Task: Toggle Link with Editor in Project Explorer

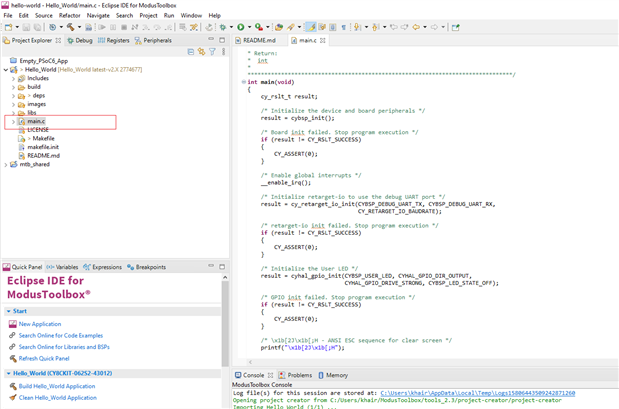Action: pos(202,52)
